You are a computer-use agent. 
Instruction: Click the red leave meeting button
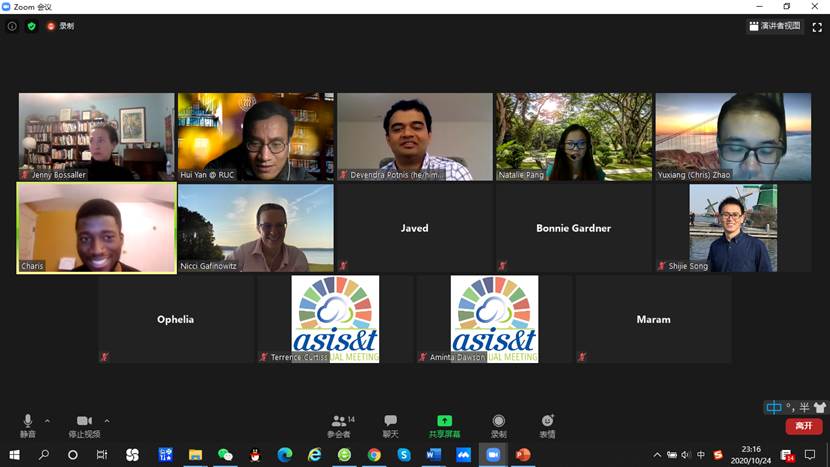804,426
